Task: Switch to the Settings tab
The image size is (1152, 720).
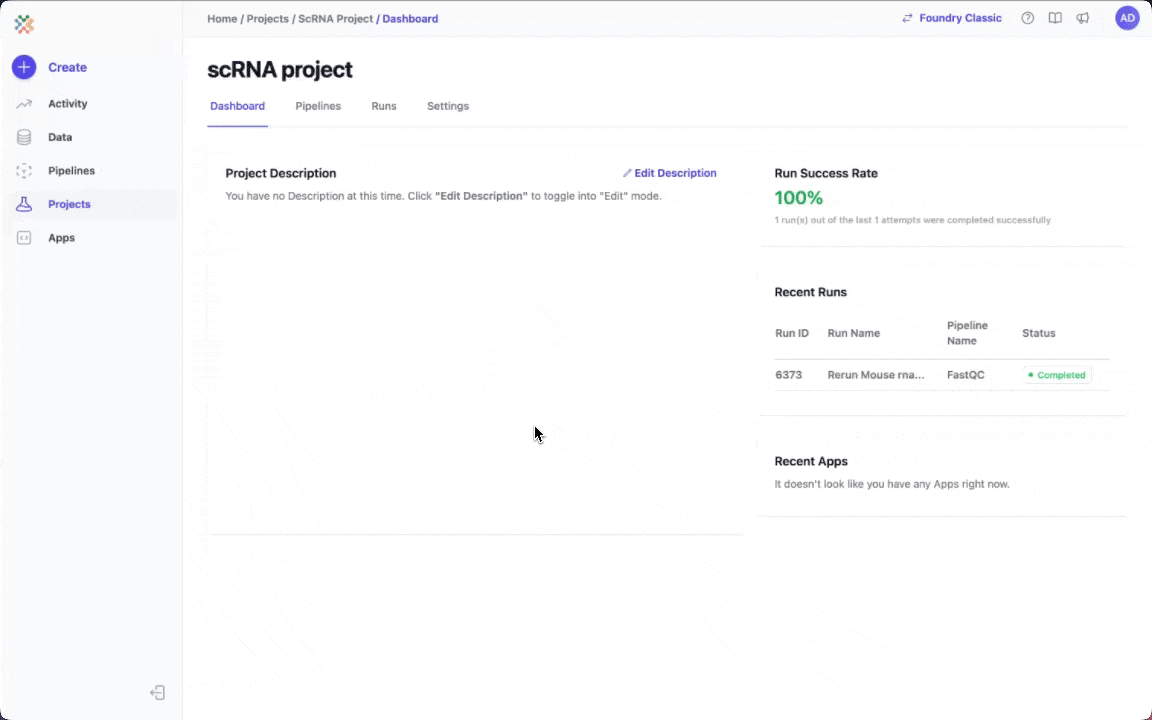Action: (447, 106)
